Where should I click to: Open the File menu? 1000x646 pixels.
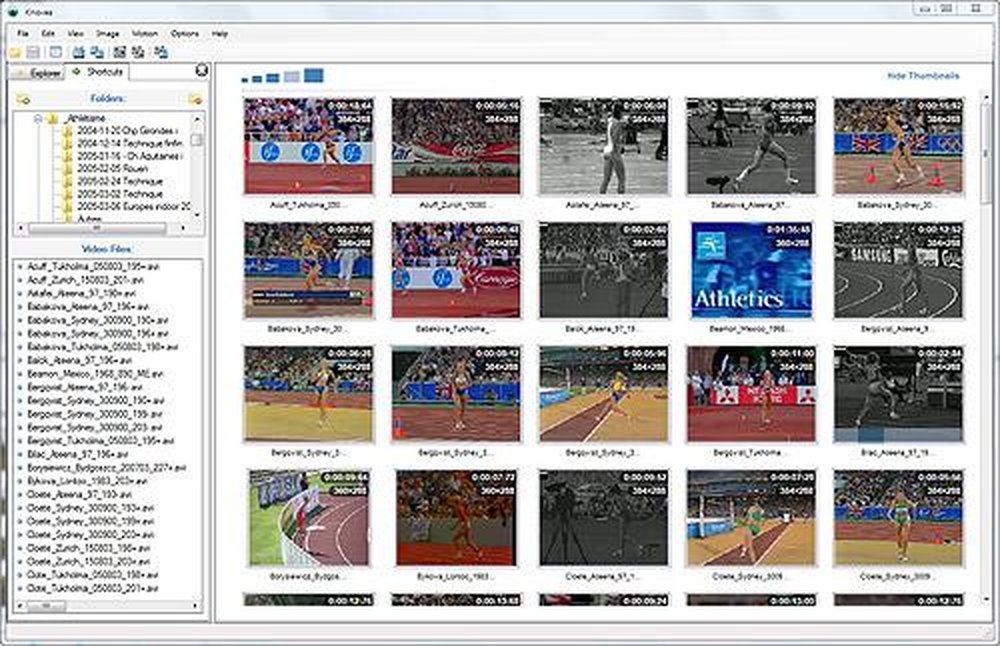23,33
